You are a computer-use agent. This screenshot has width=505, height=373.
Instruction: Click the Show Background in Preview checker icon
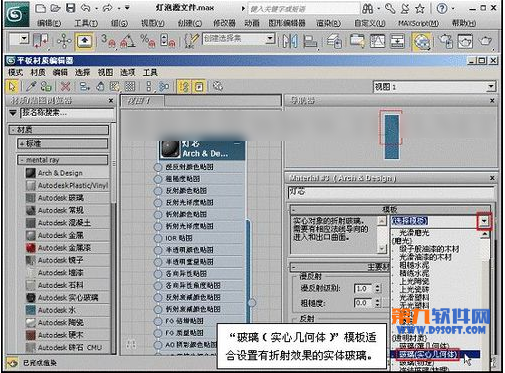(x=130, y=87)
